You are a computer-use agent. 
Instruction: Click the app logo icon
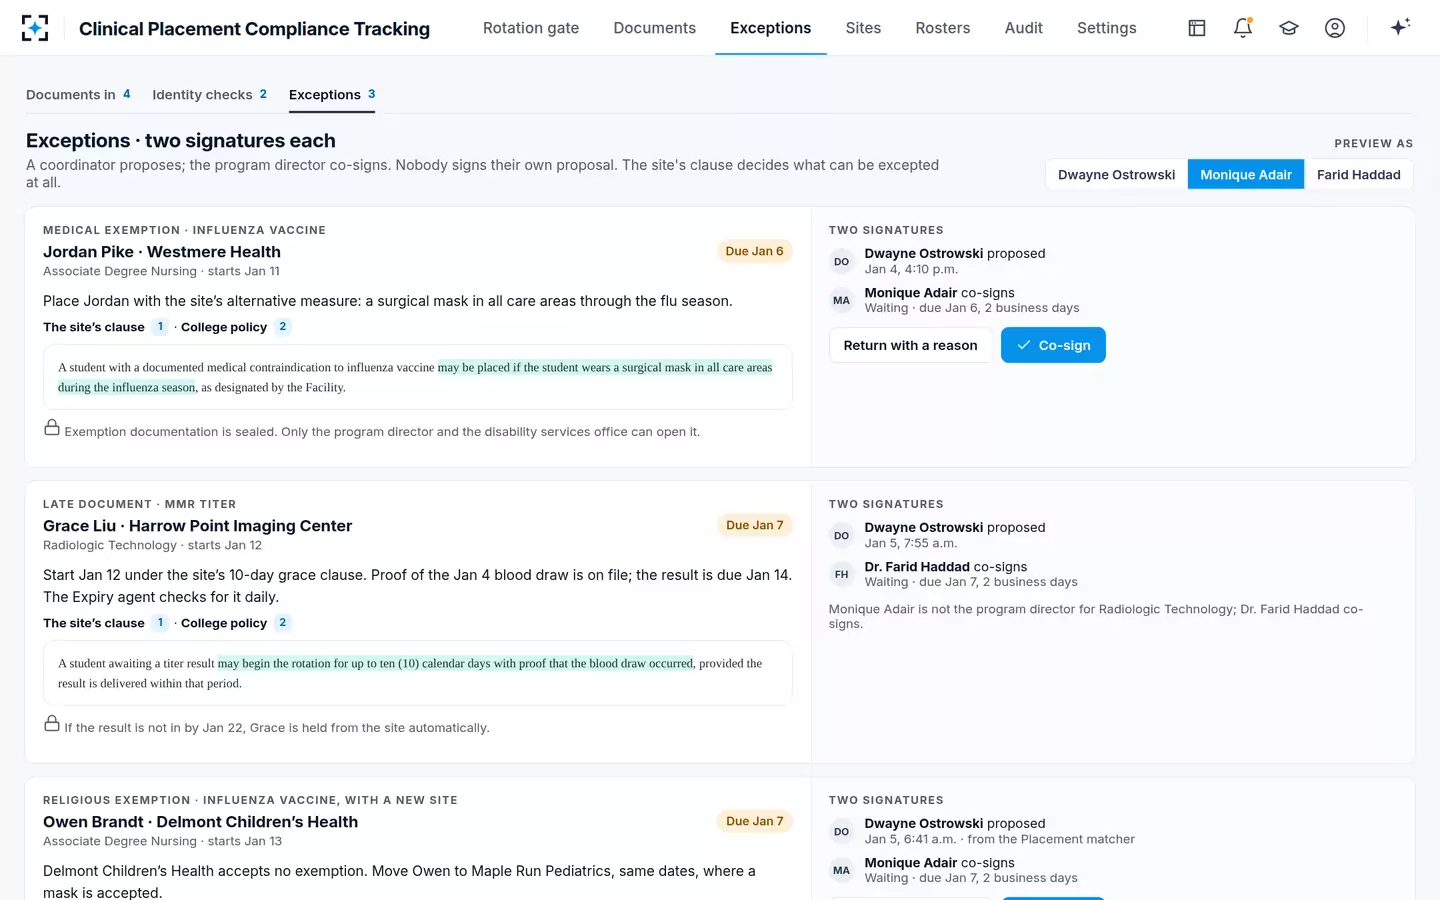(35, 28)
